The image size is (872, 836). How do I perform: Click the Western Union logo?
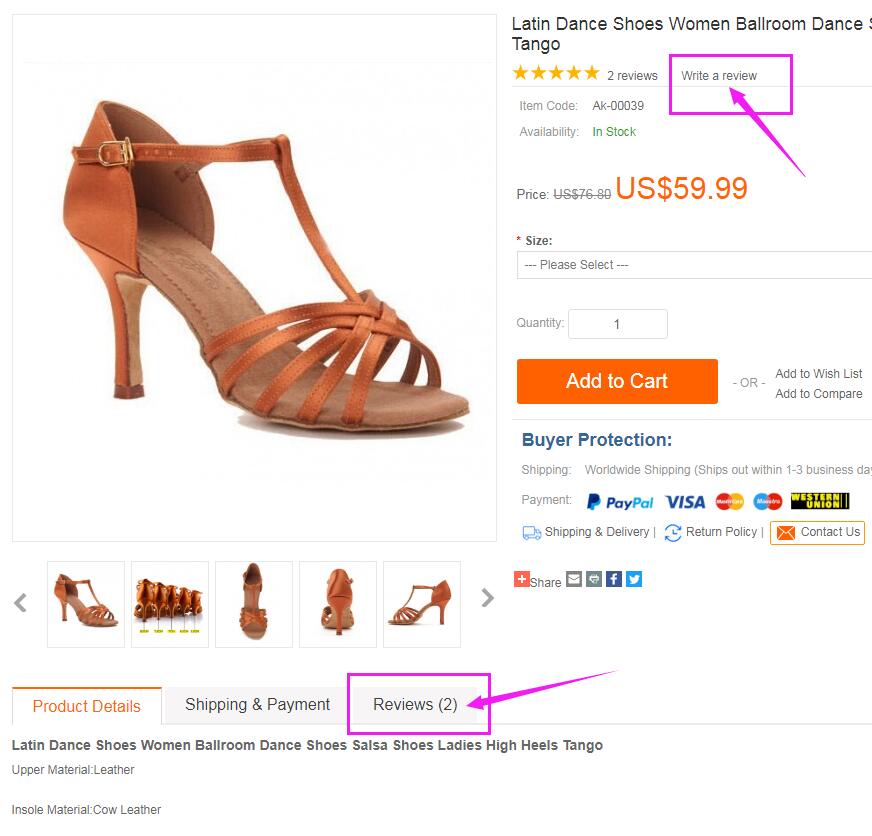point(820,501)
